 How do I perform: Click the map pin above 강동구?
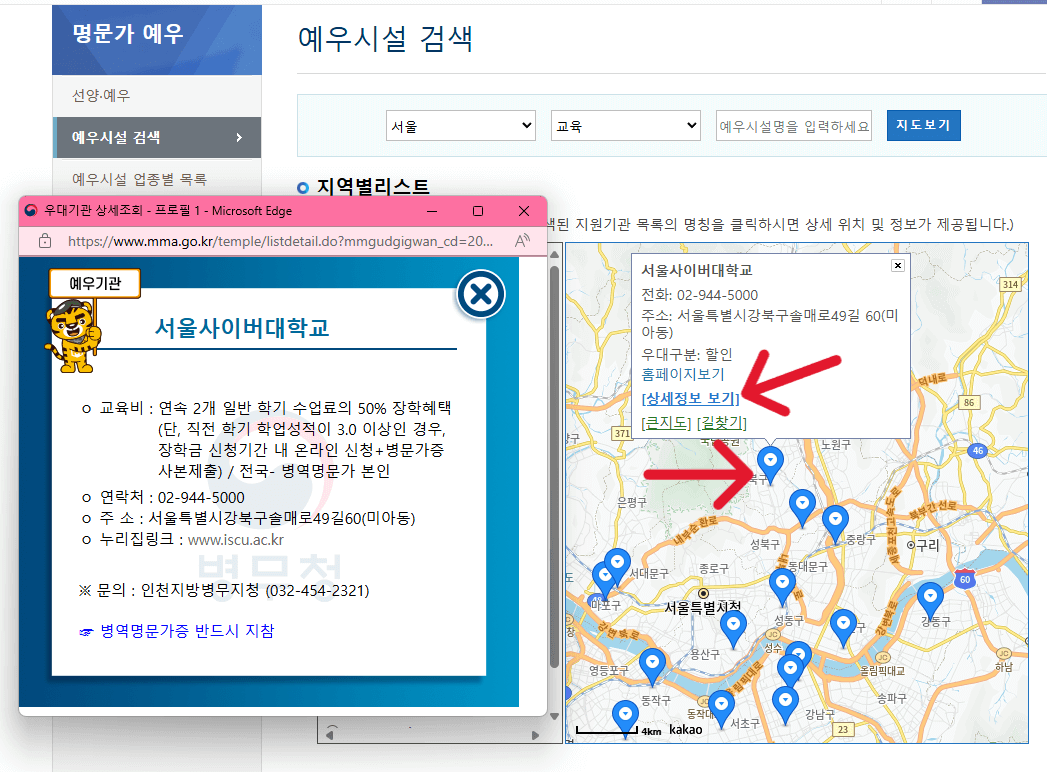930,600
